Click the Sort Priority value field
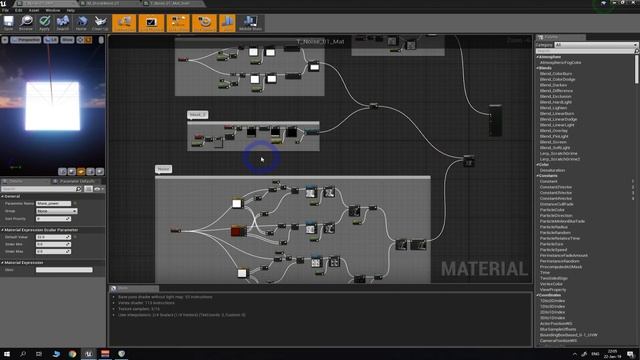 coord(53,219)
